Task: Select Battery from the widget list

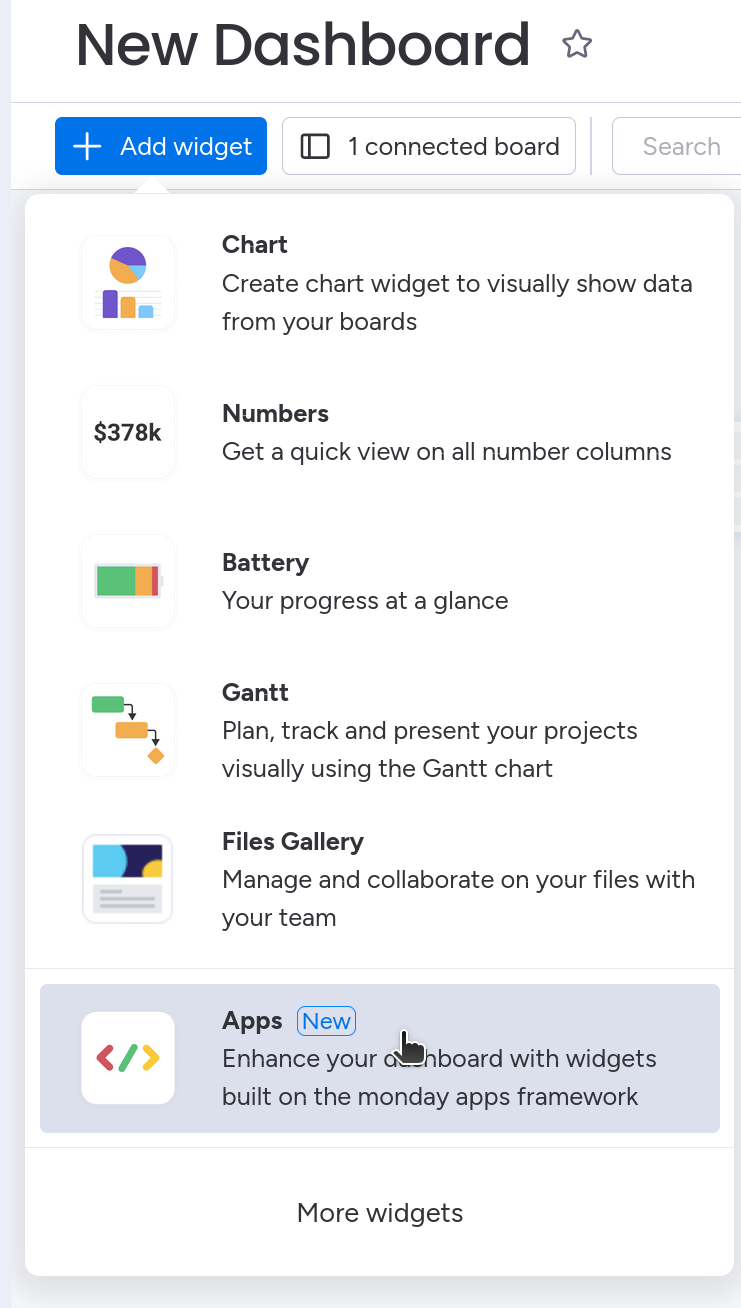Action: 265,563
